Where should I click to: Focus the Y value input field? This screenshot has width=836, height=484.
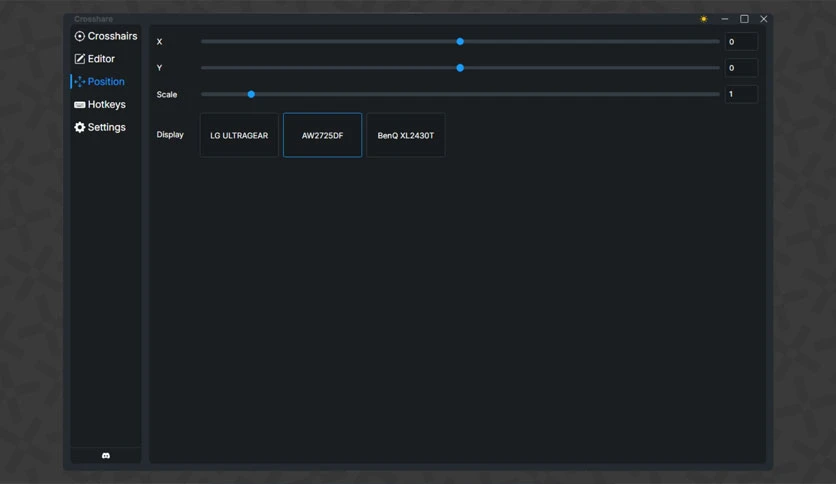point(741,68)
